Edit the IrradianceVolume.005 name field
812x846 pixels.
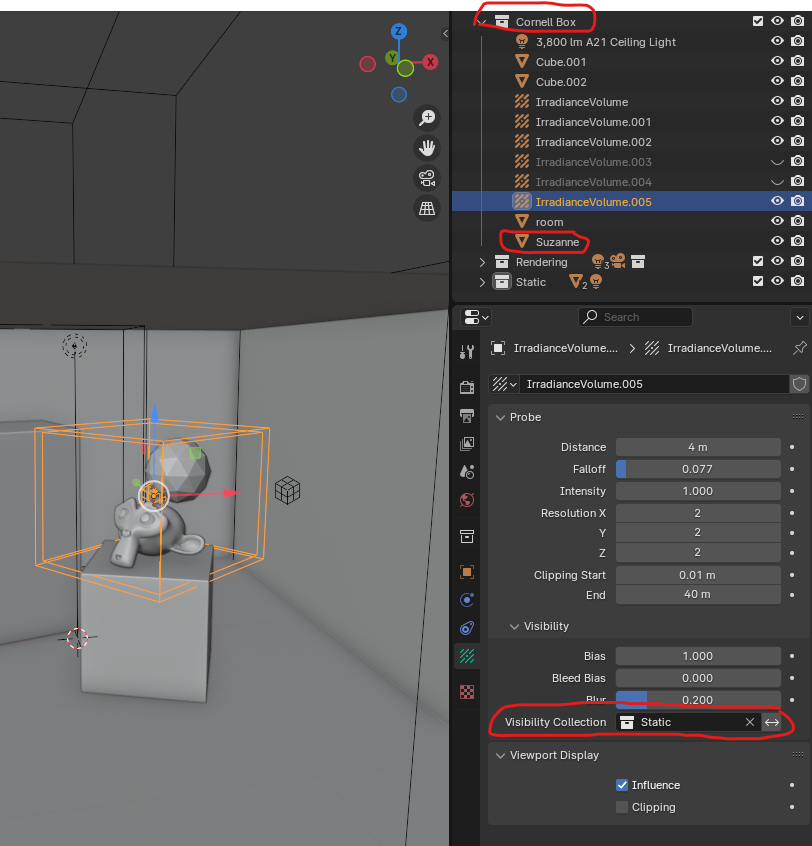pos(654,384)
